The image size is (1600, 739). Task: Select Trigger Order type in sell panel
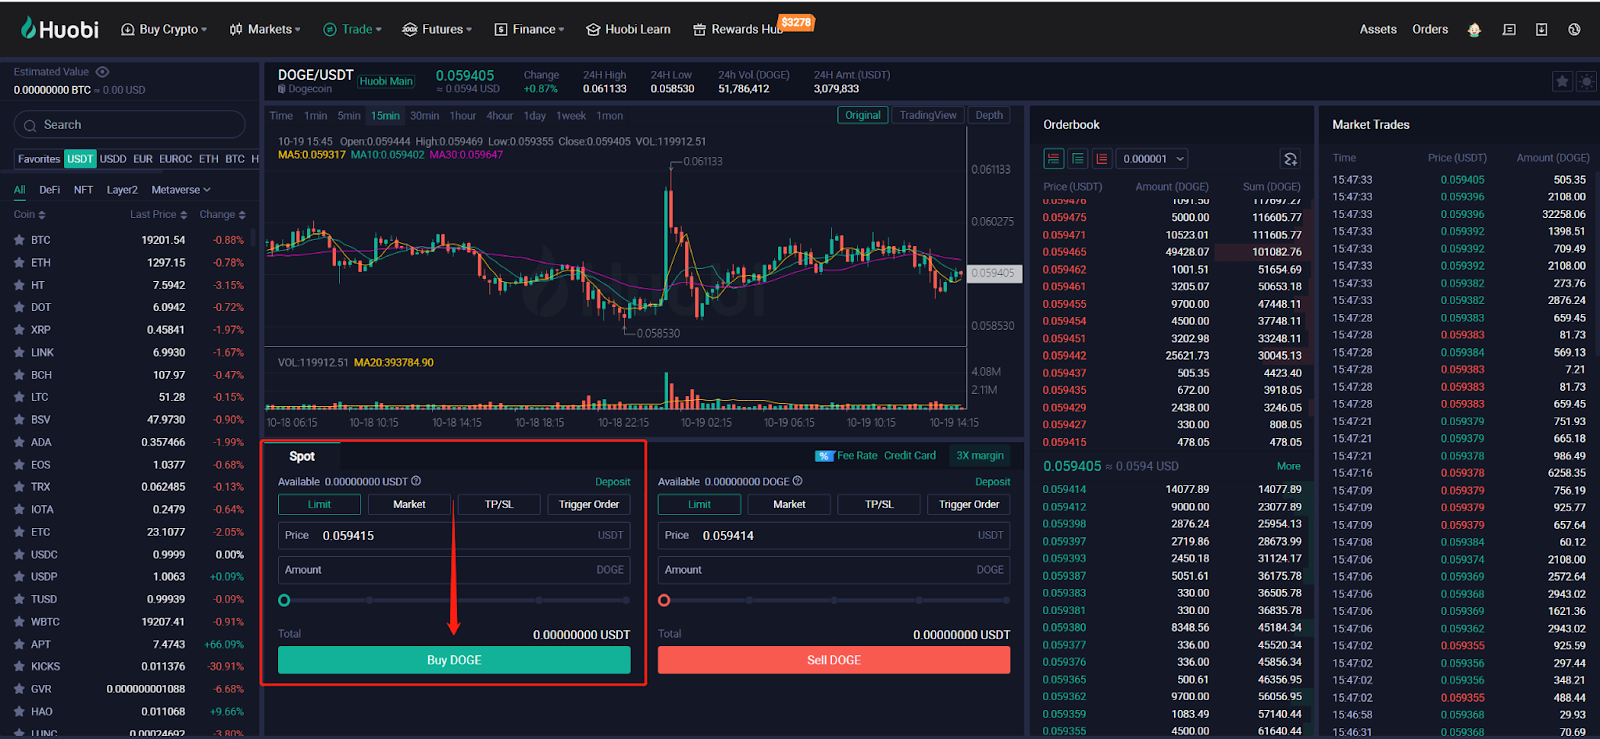pyautogui.click(x=969, y=505)
